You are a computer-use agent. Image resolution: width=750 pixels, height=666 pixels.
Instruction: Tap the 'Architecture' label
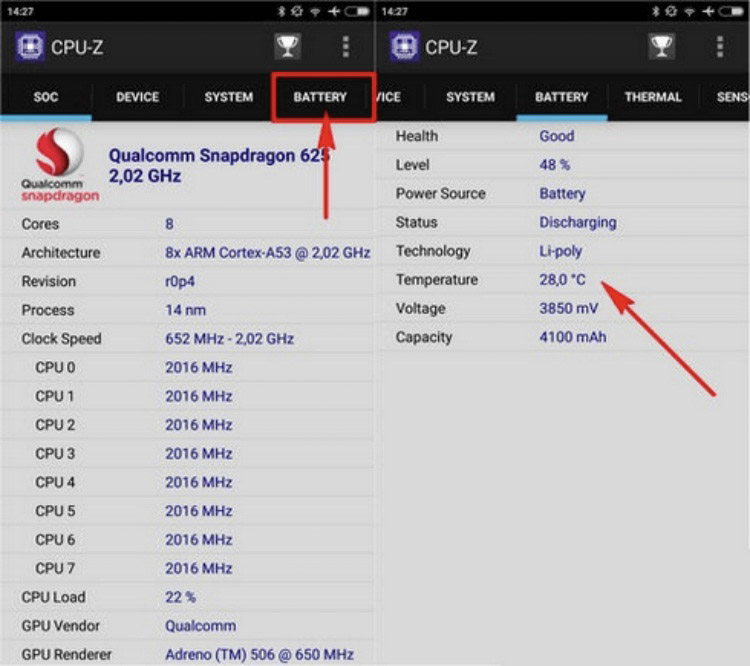61,253
